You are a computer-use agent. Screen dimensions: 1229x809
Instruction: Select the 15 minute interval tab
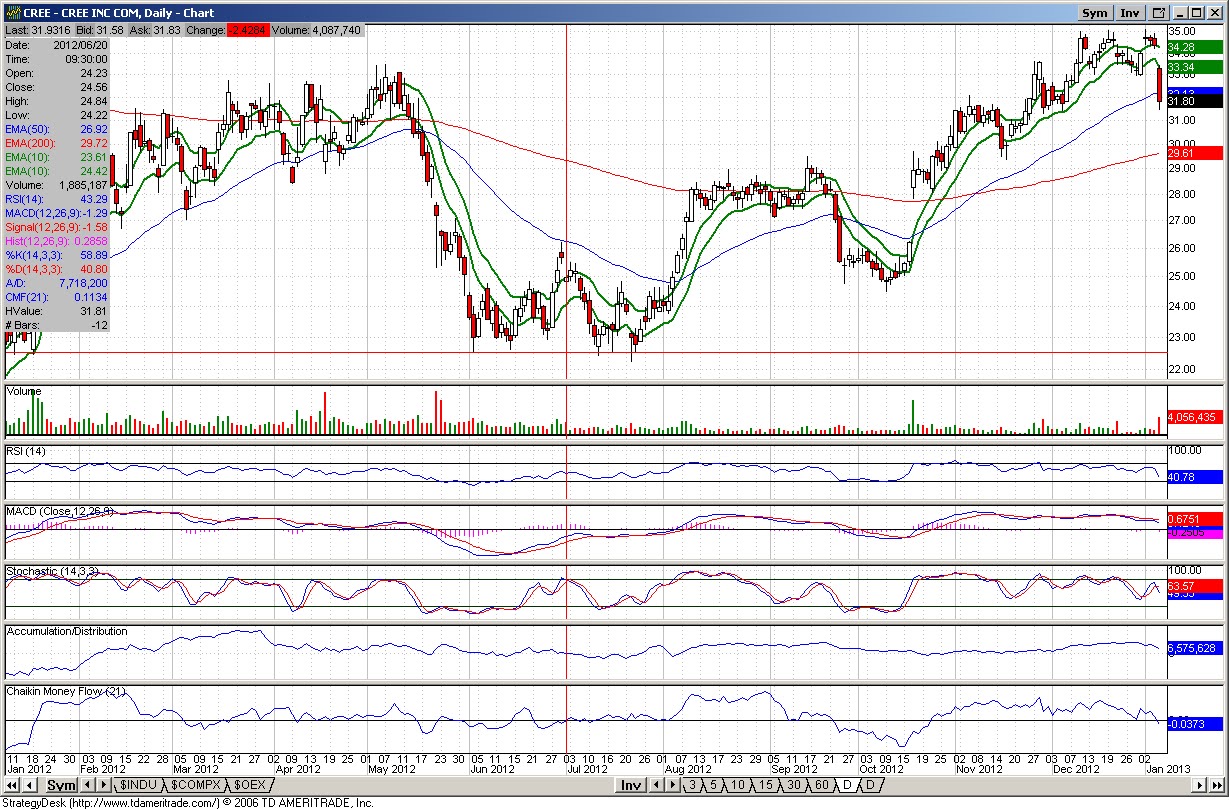765,785
